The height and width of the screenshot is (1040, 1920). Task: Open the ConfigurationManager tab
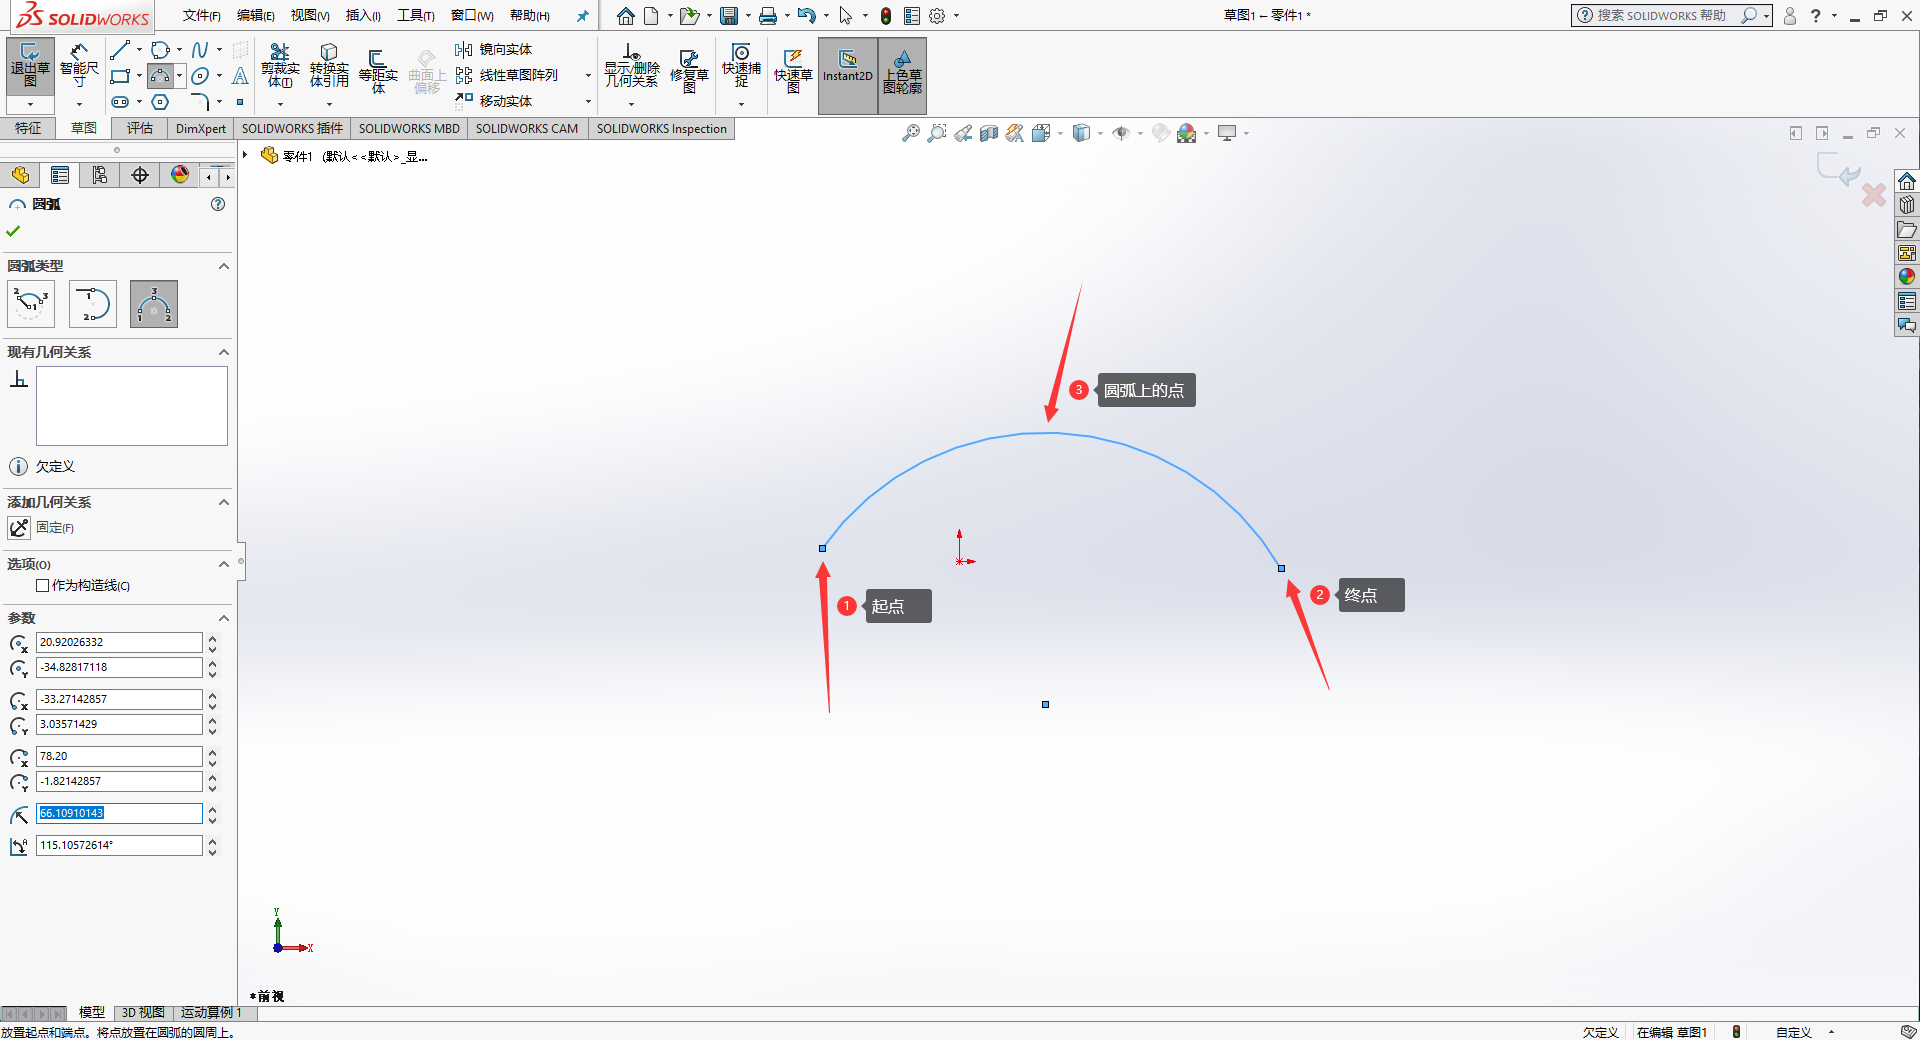click(x=100, y=175)
